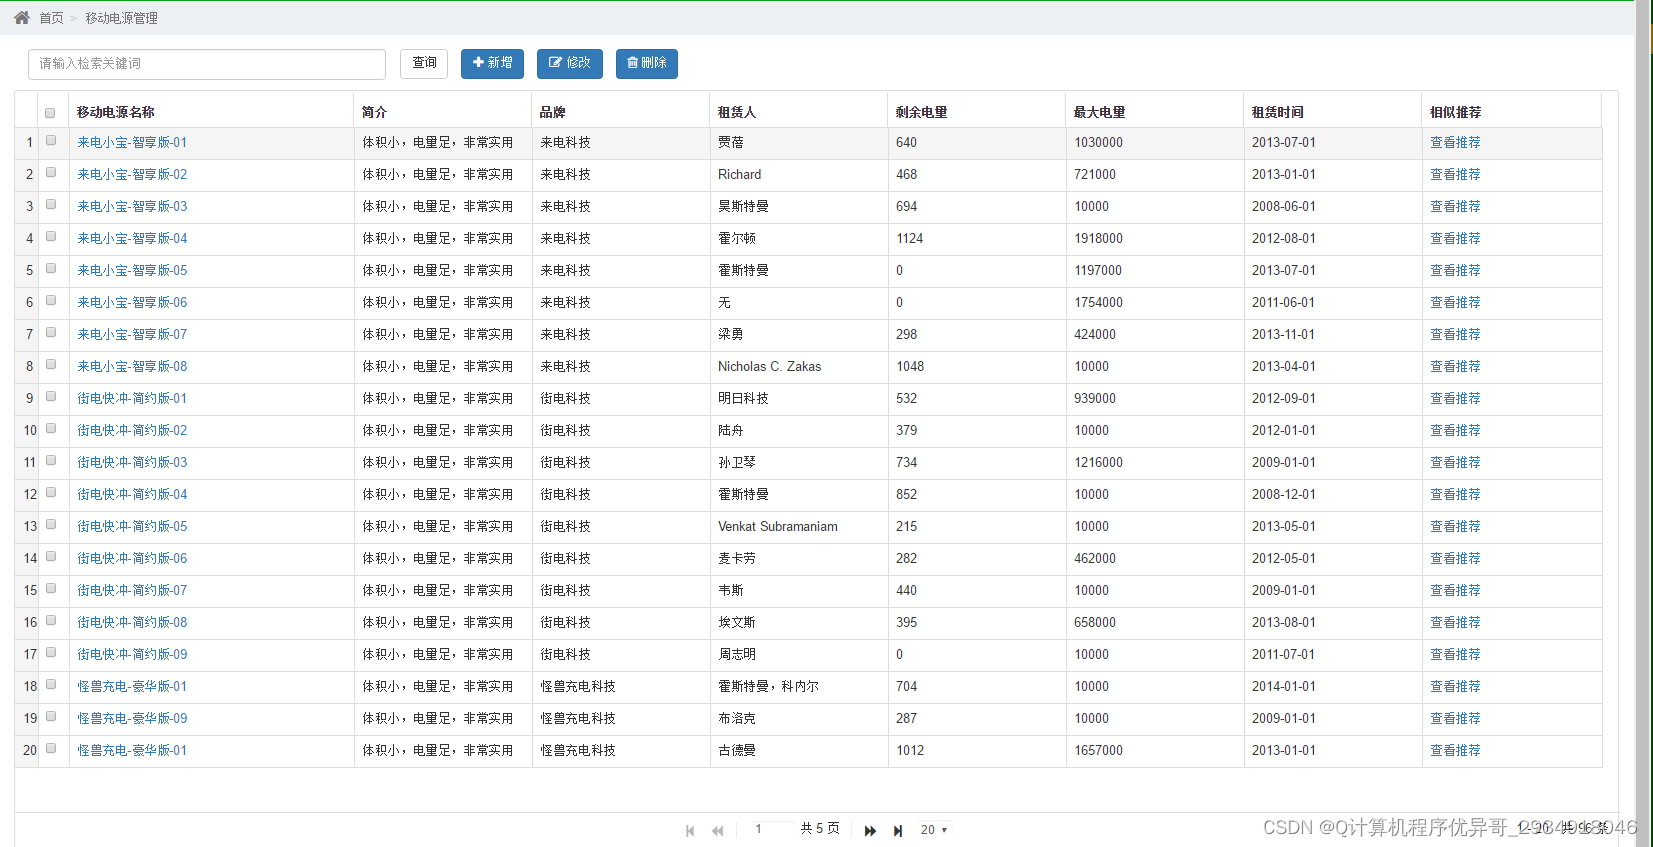Screen dimensions: 1653x847
Task: Check the row for 街电快冲-简约版-01
Action: coord(51,397)
